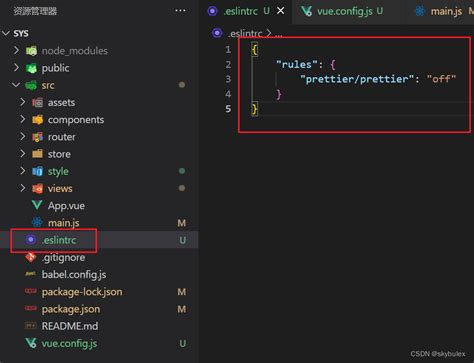This screenshot has height=363, width=474.
Task: Click the Vue icon beside App.vue
Action: click(x=37, y=205)
